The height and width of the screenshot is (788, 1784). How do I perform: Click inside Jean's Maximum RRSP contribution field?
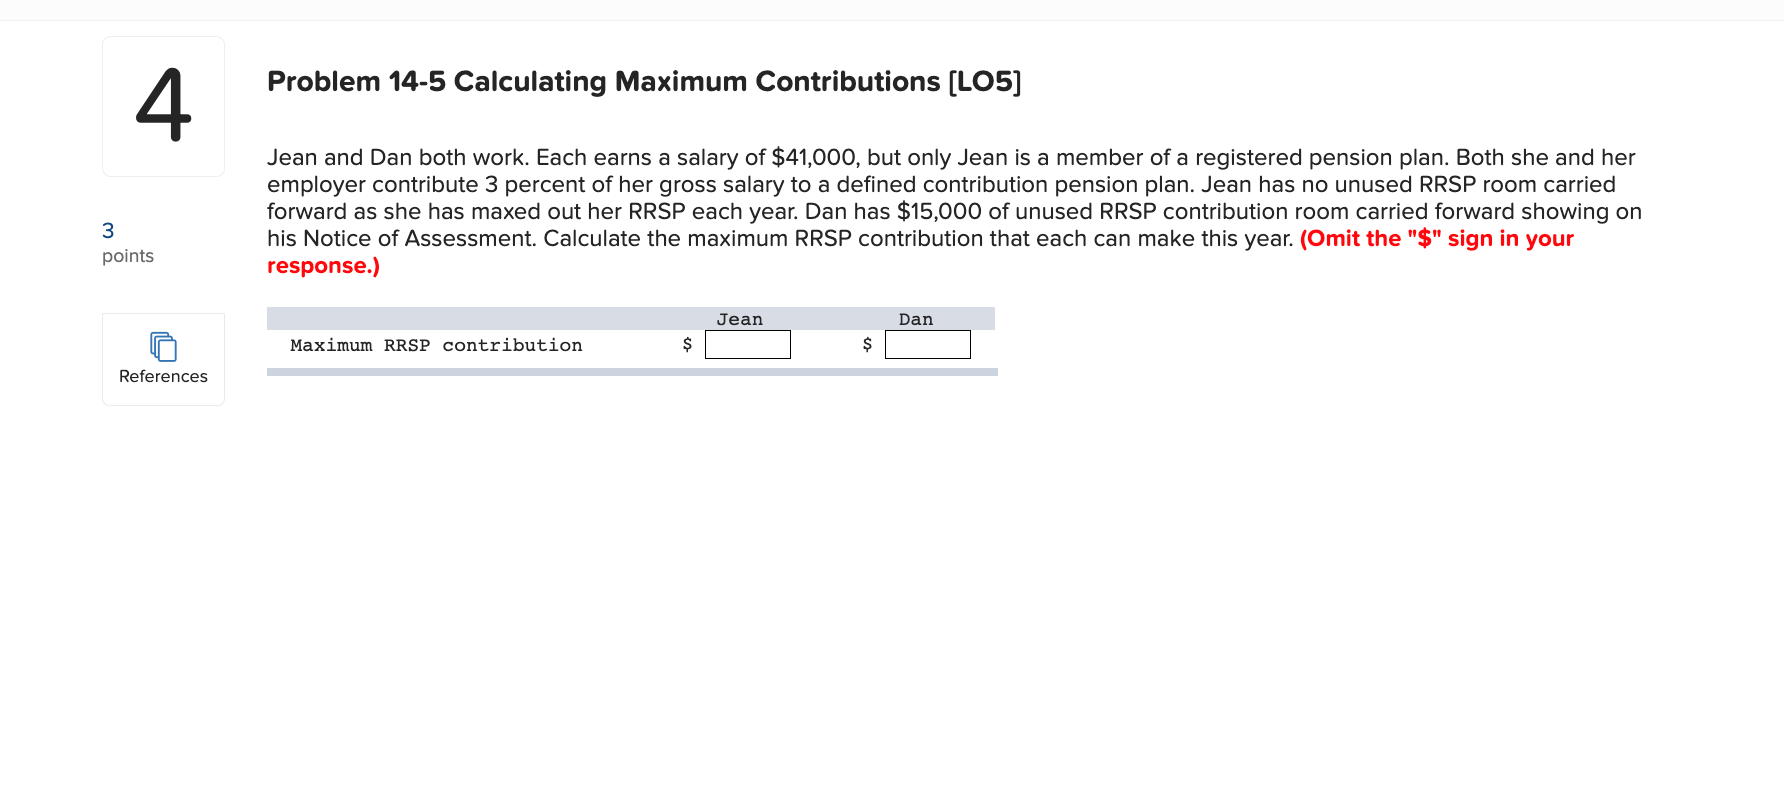click(748, 344)
